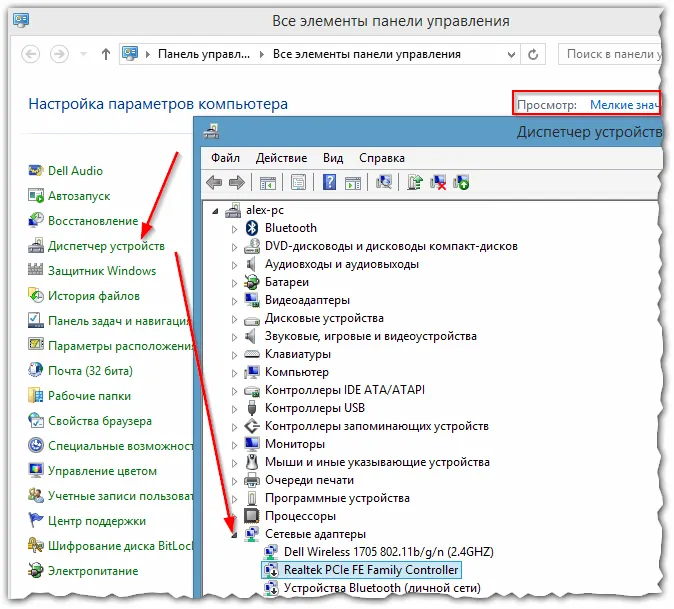This screenshot has width=674, height=609.
Task: Click the properties sheet toolbar icon
Action: point(298,183)
